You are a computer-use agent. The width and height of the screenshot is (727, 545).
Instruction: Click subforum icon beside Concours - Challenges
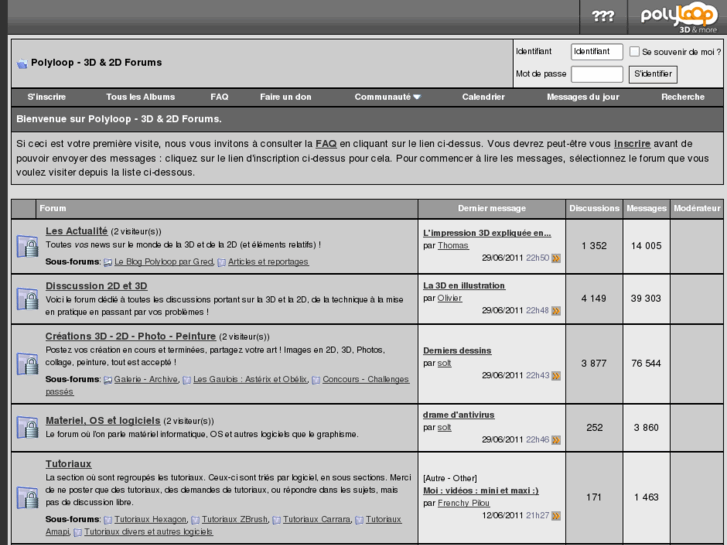point(316,380)
